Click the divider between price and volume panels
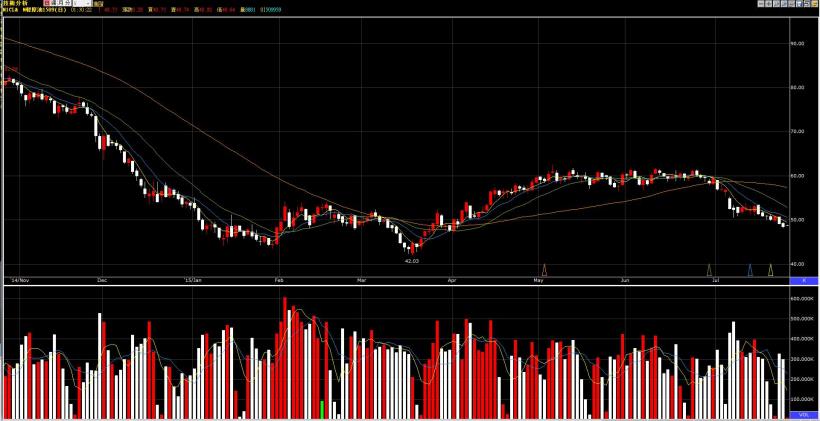820x421 pixels. click(x=400, y=287)
